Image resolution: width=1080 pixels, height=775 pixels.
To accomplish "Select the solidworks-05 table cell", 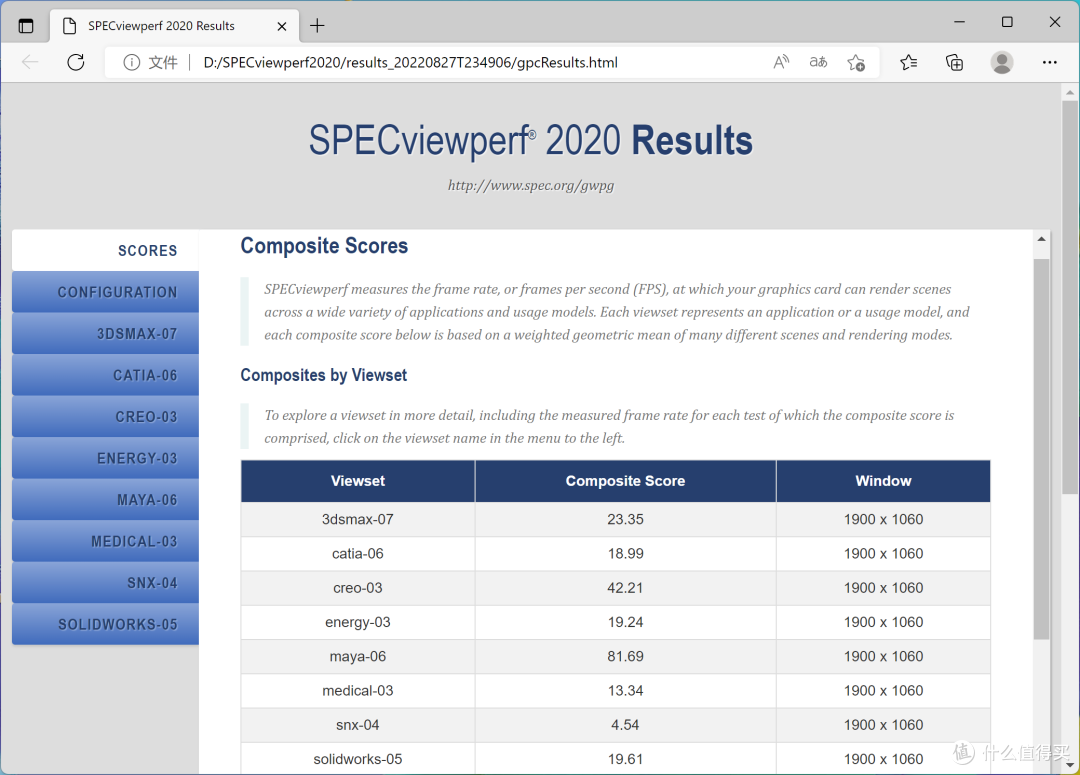I will [357, 759].
